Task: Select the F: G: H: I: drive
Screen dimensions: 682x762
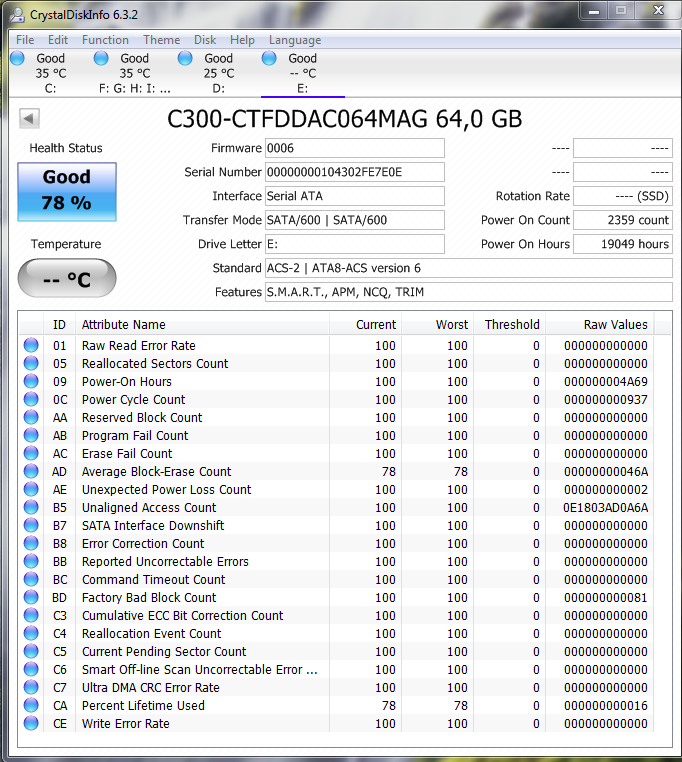Action: [x=135, y=73]
